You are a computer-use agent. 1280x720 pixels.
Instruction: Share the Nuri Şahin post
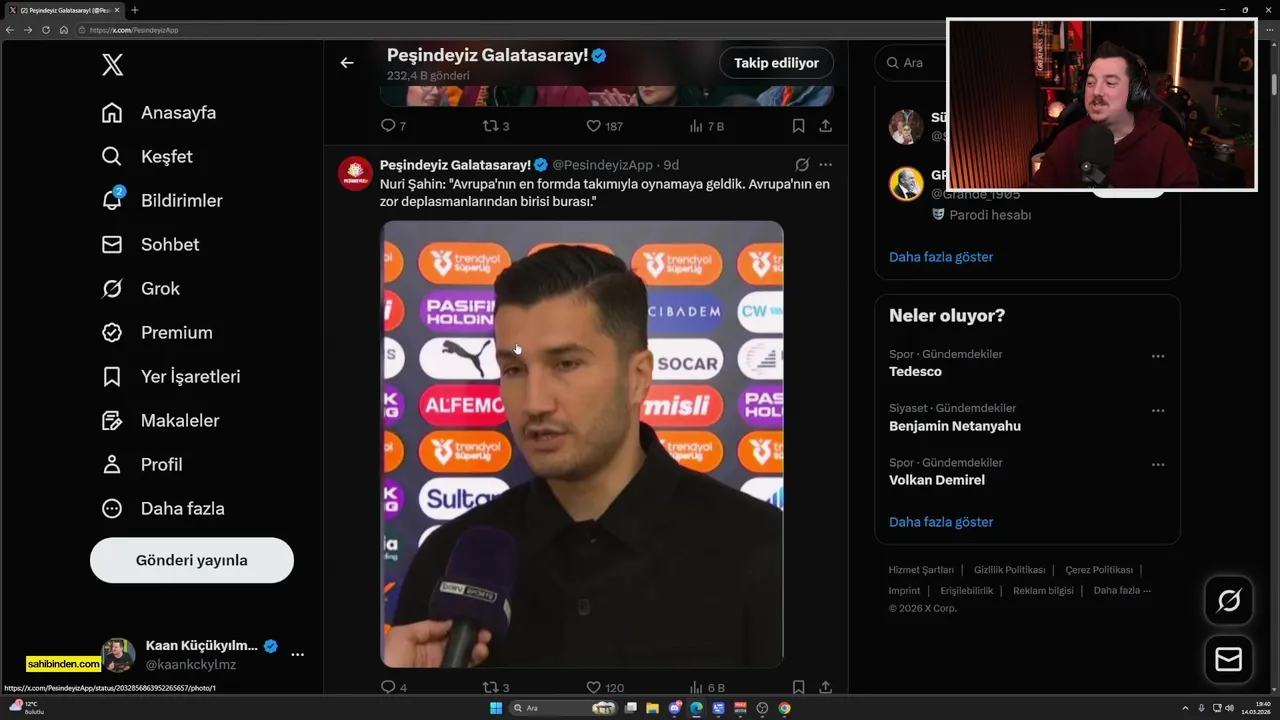[x=825, y=687]
